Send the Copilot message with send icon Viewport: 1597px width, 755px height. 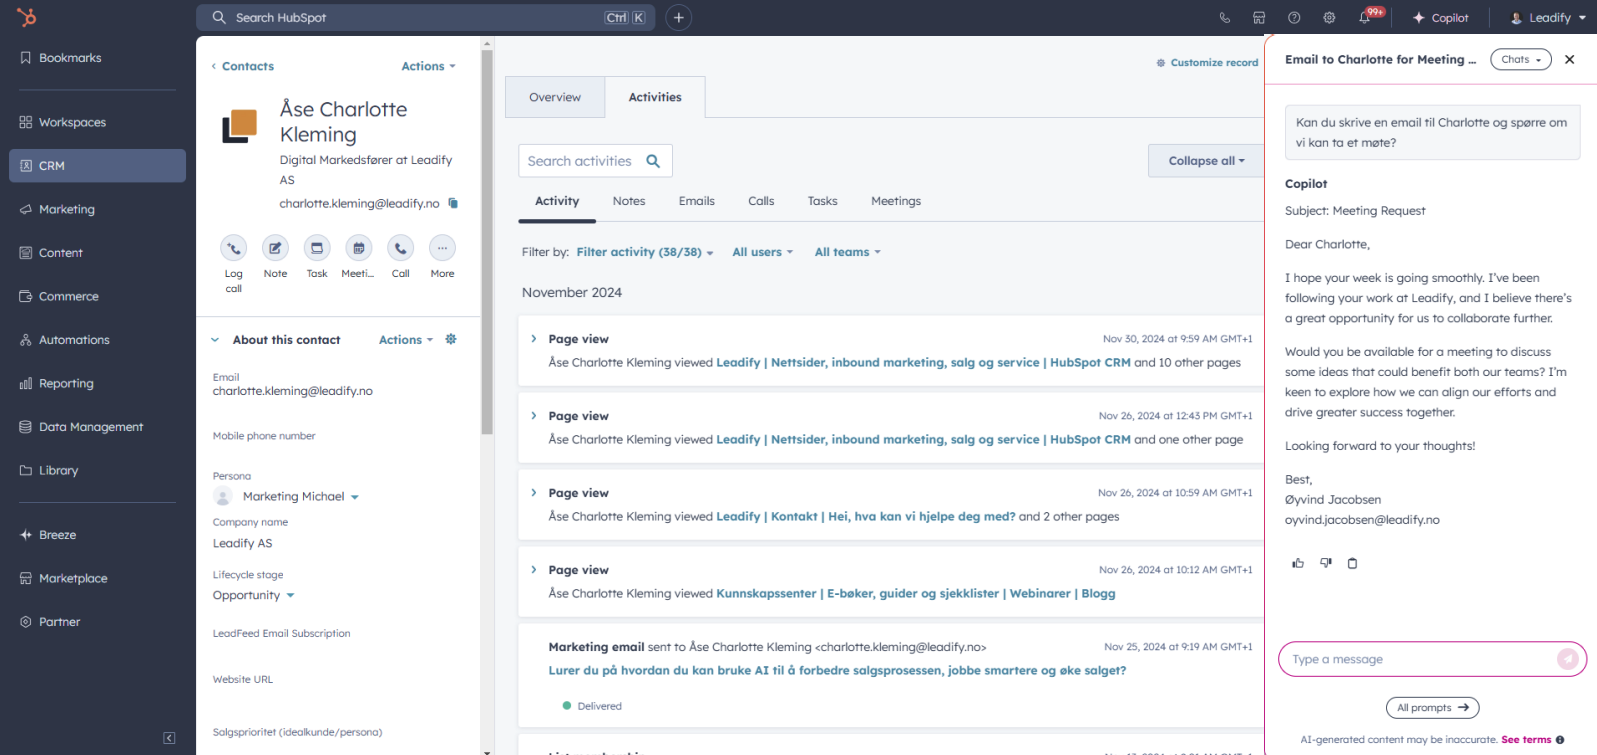pyautogui.click(x=1567, y=659)
